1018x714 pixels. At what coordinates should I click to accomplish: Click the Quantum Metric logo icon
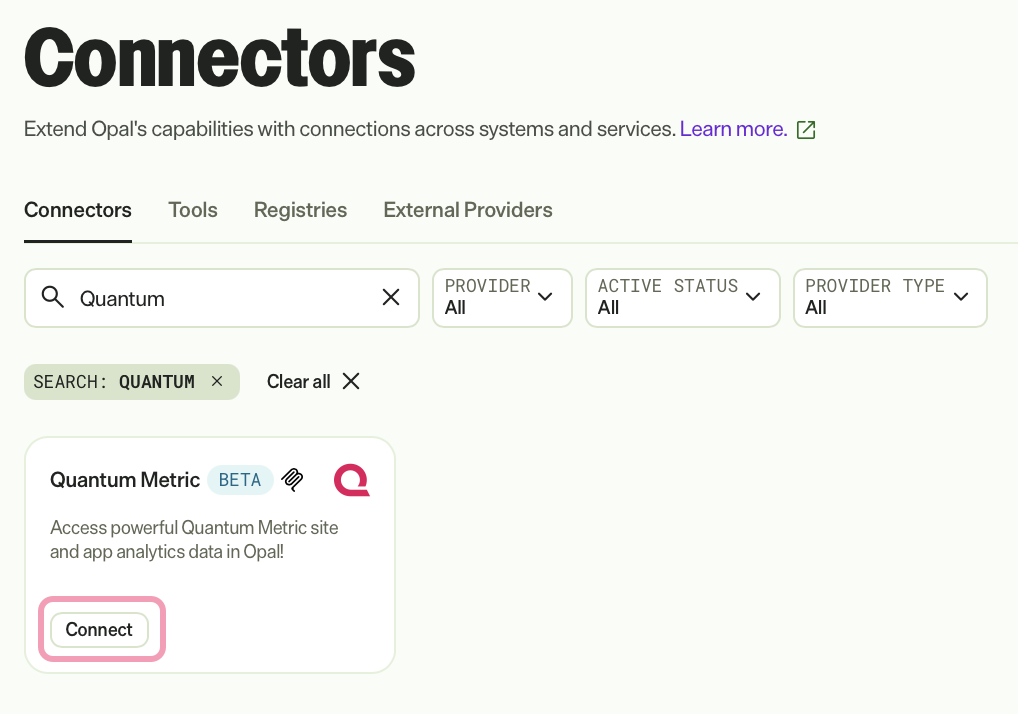[x=352, y=480]
